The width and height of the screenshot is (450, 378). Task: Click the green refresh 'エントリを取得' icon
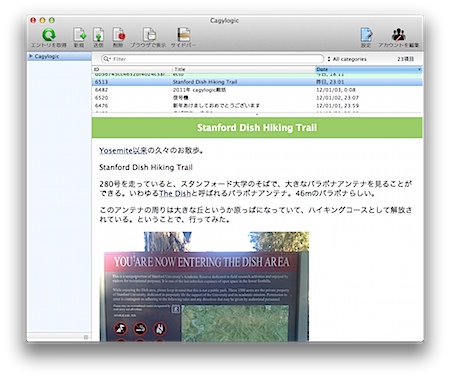tap(49, 35)
